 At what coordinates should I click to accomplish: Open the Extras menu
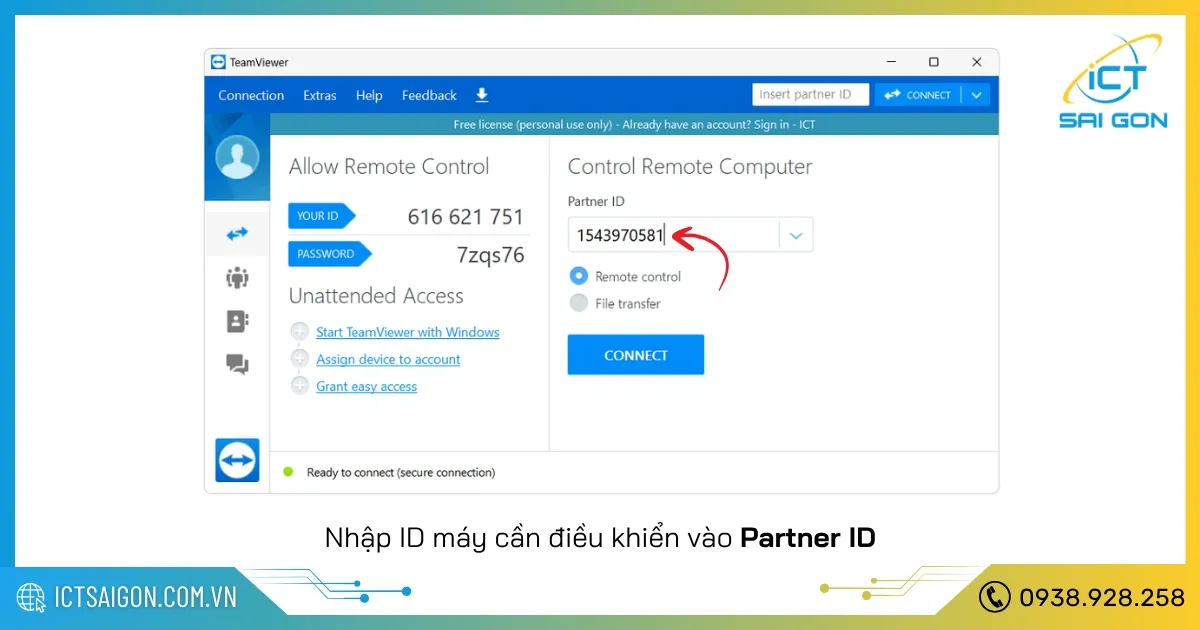319,95
